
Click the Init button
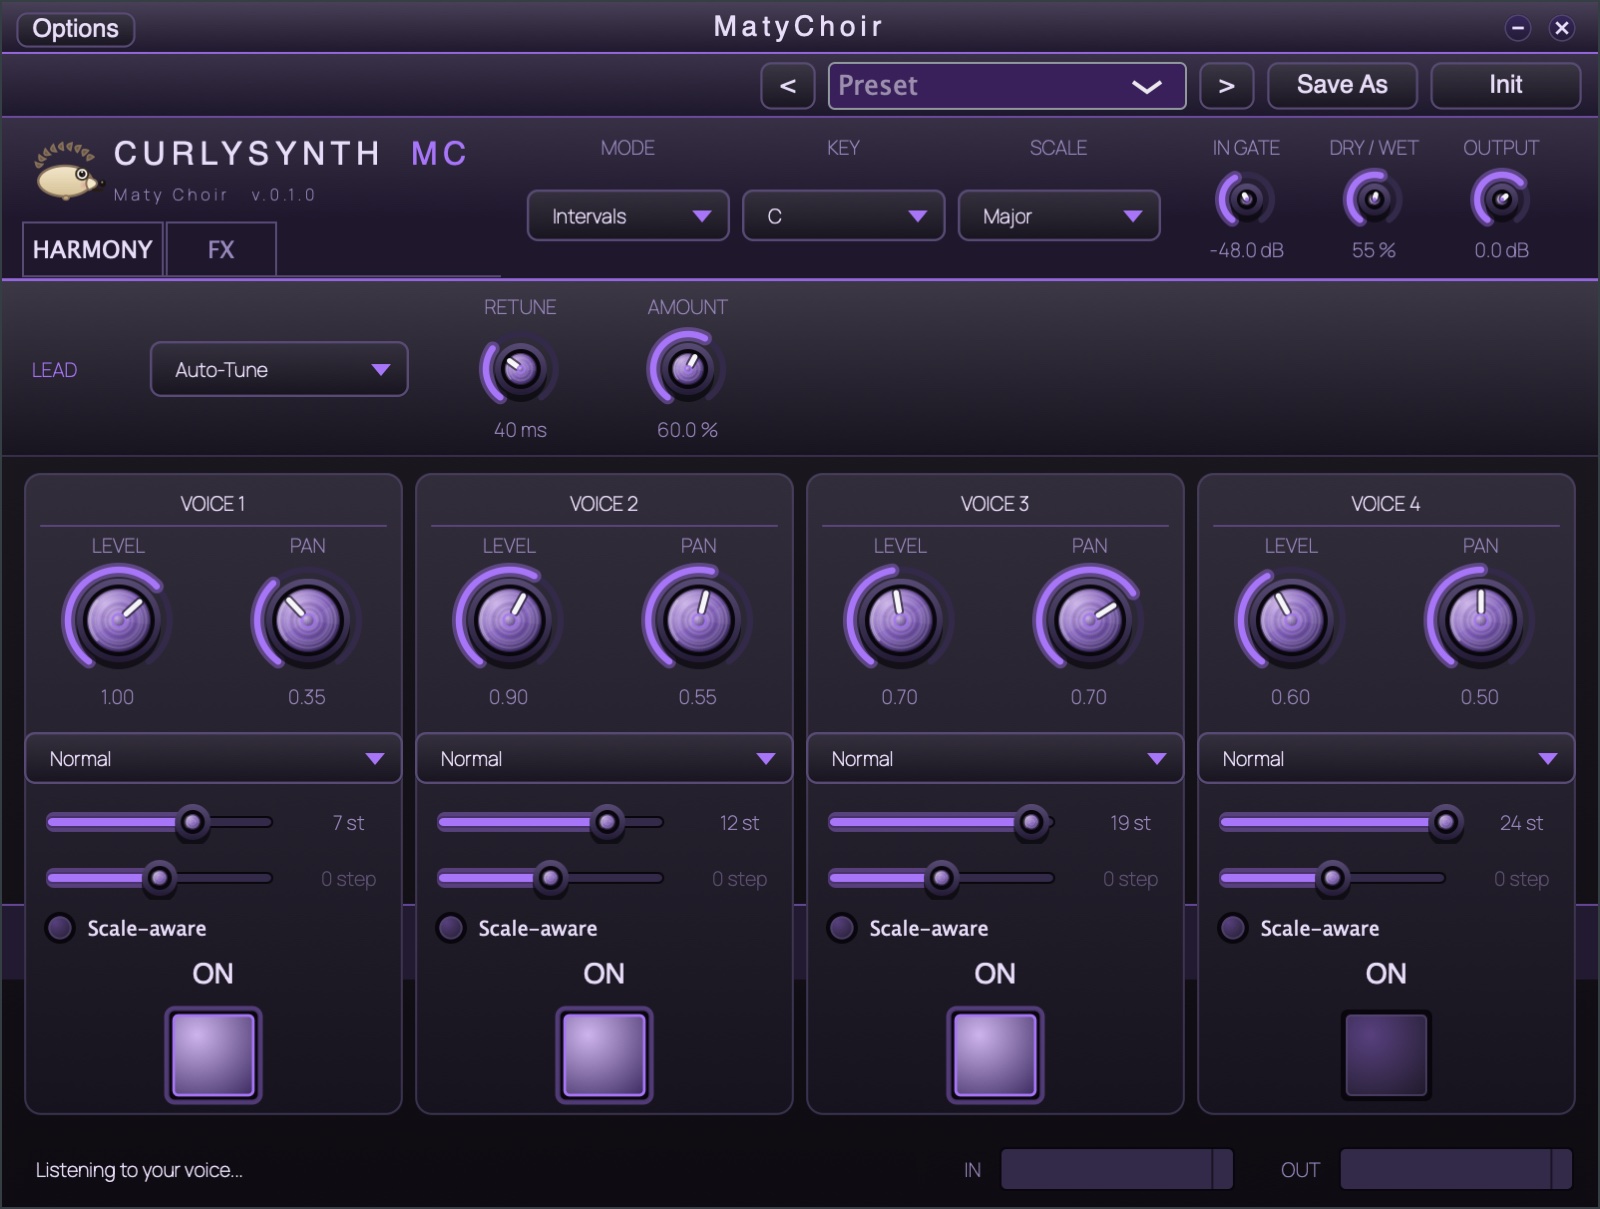coord(1505,86)
